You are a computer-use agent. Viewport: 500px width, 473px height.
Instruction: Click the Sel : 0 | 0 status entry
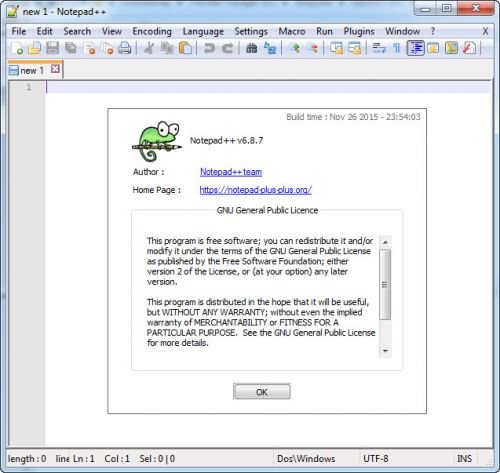[x=157, y=459]
